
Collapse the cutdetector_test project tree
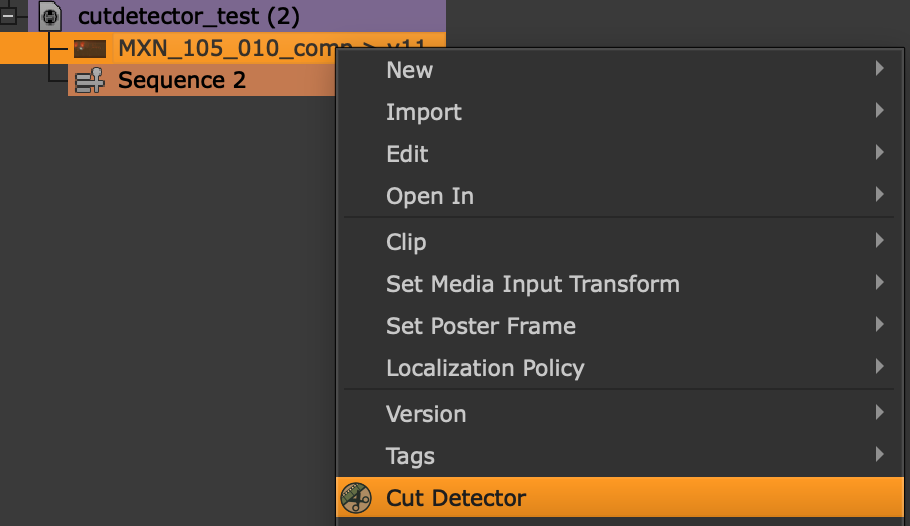[8, 16]
